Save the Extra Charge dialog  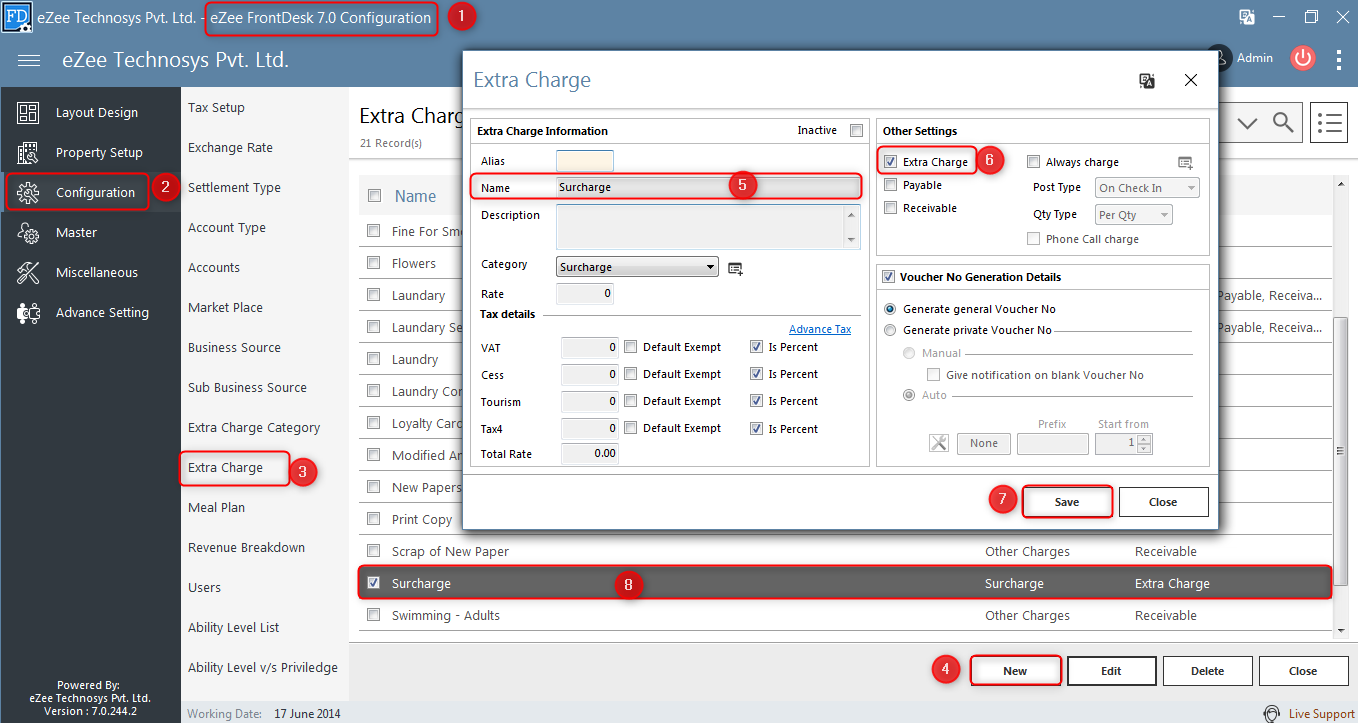(1067, 502)
